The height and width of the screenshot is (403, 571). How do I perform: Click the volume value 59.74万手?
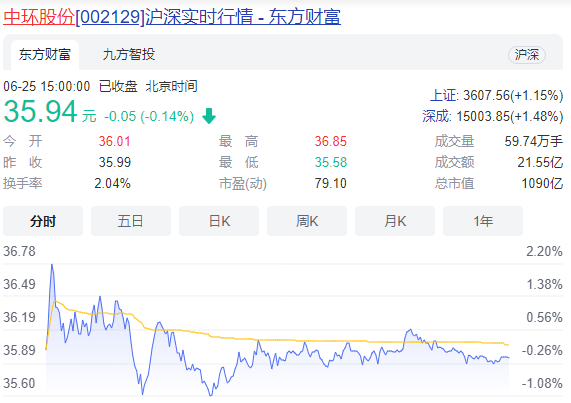tap(533, 141)
